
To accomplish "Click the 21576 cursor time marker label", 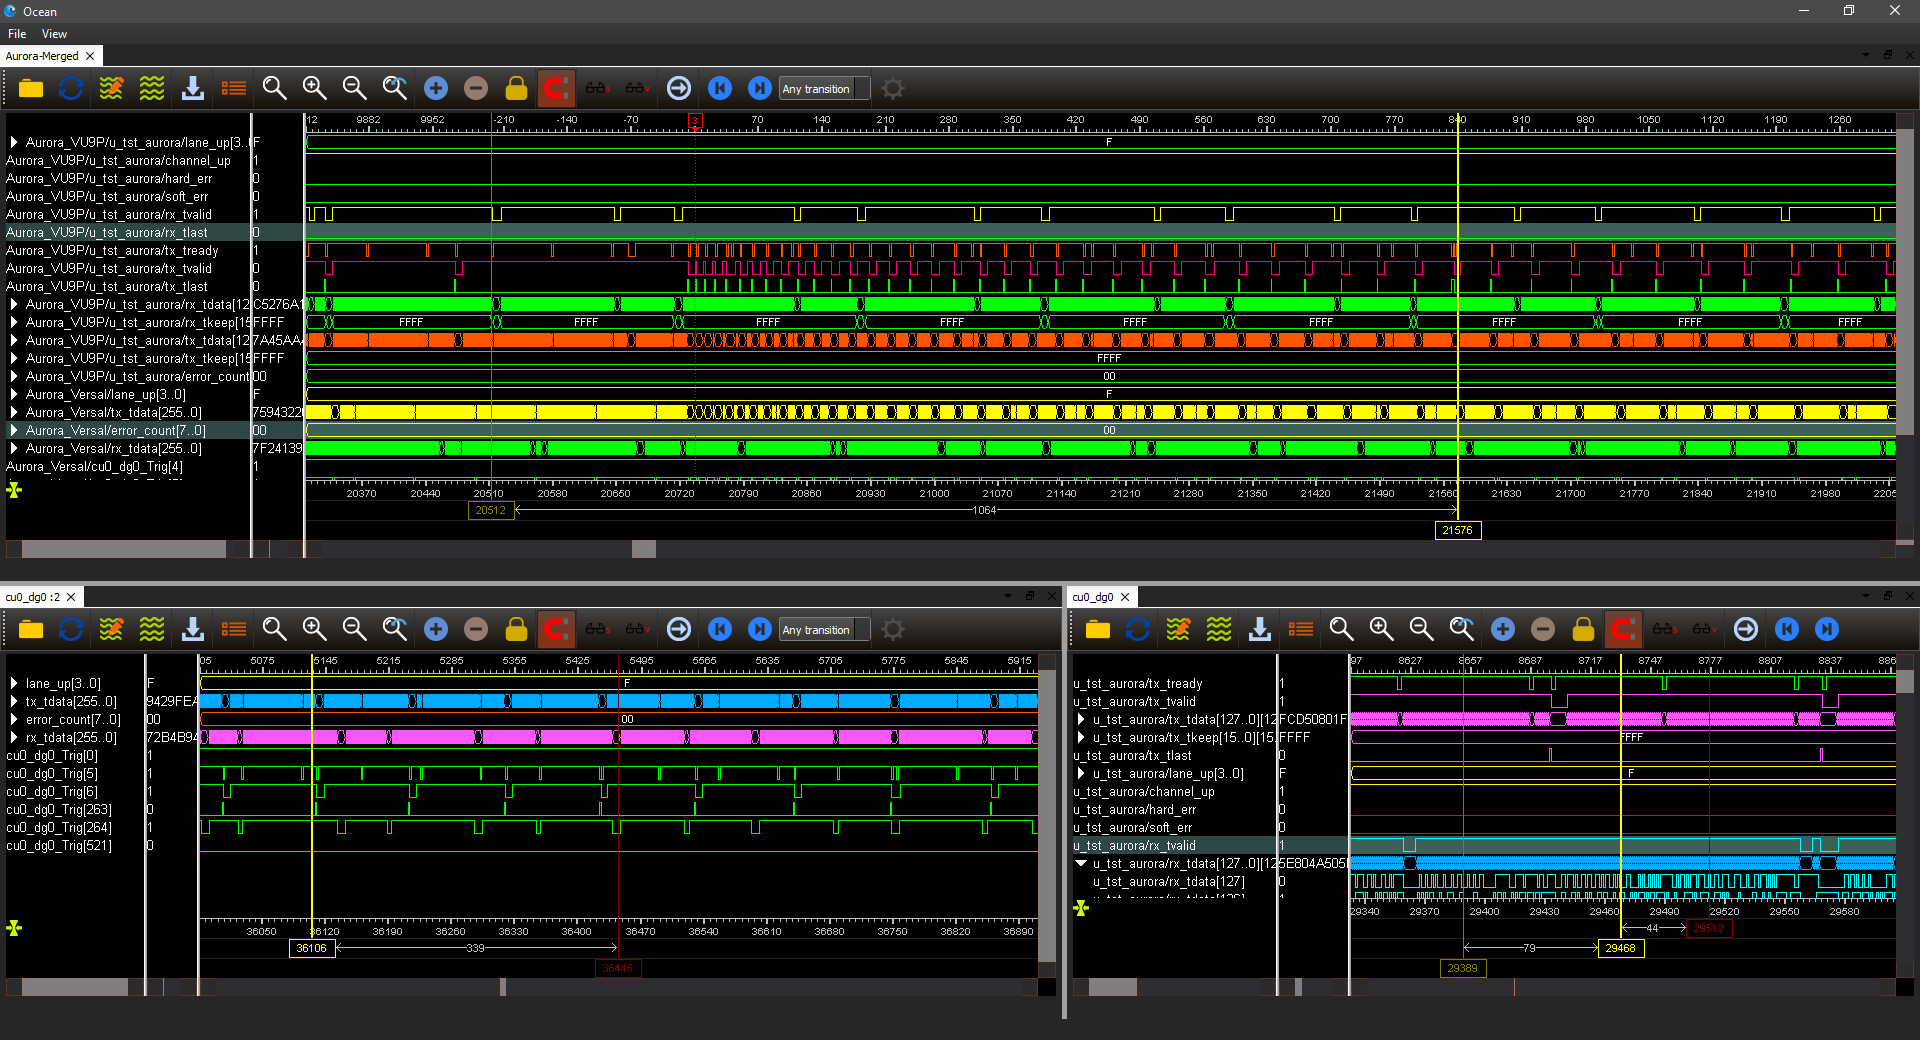I will point(1457,531).
